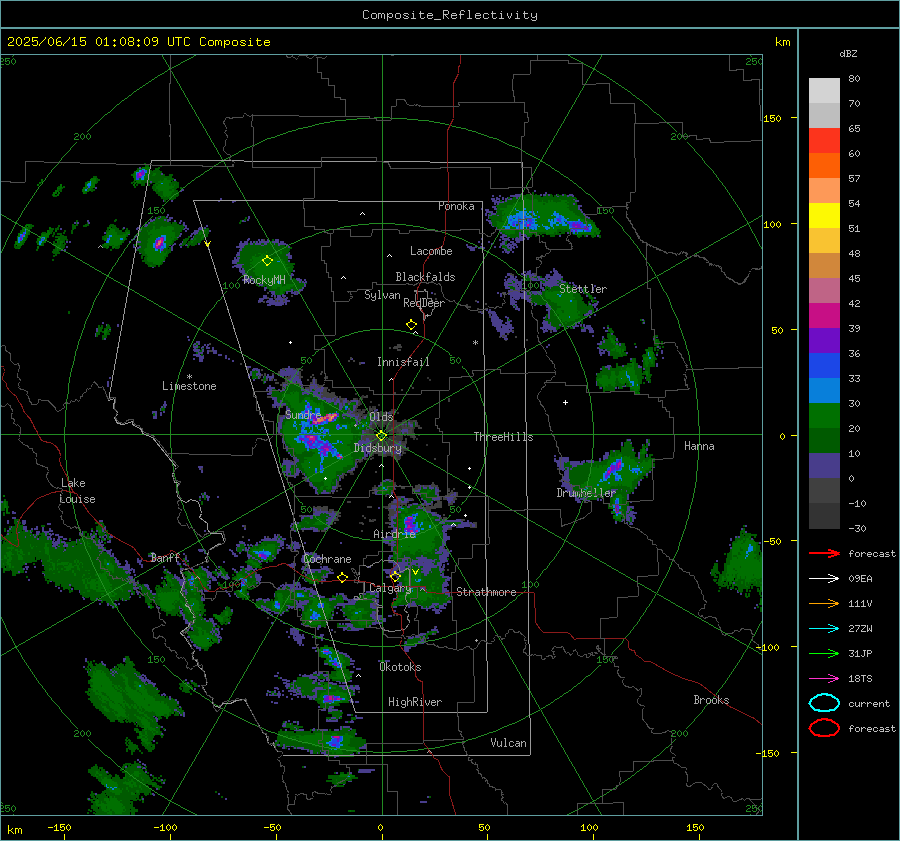
Task: Click the orange 111V arrow in legend
Action: 824,603
